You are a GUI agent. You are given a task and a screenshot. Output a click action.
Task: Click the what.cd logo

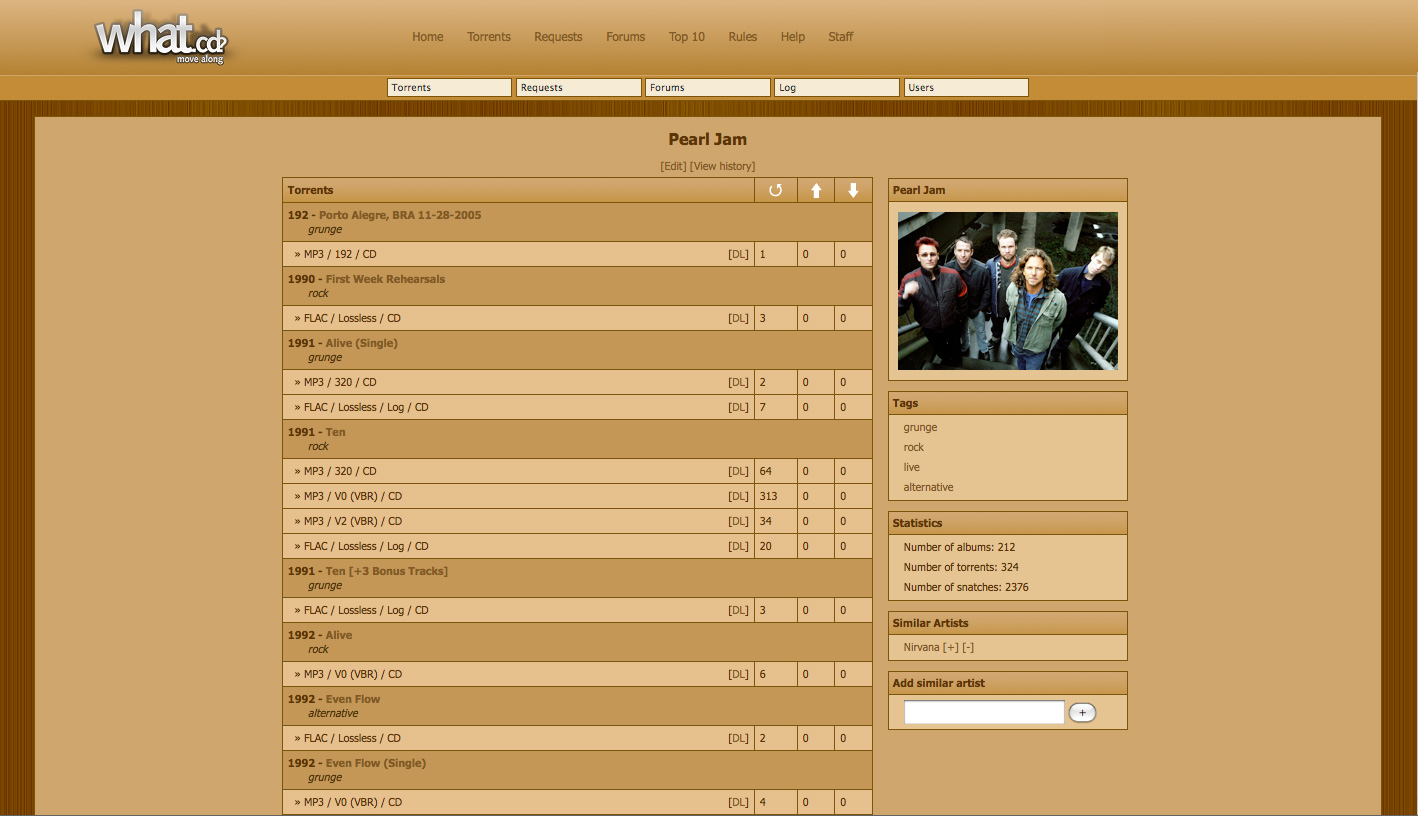point(160,40)
